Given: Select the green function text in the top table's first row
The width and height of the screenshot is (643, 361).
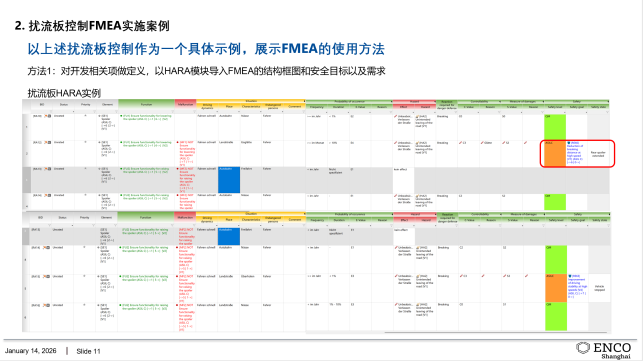Looking at the screenshot, I should 146,117.
